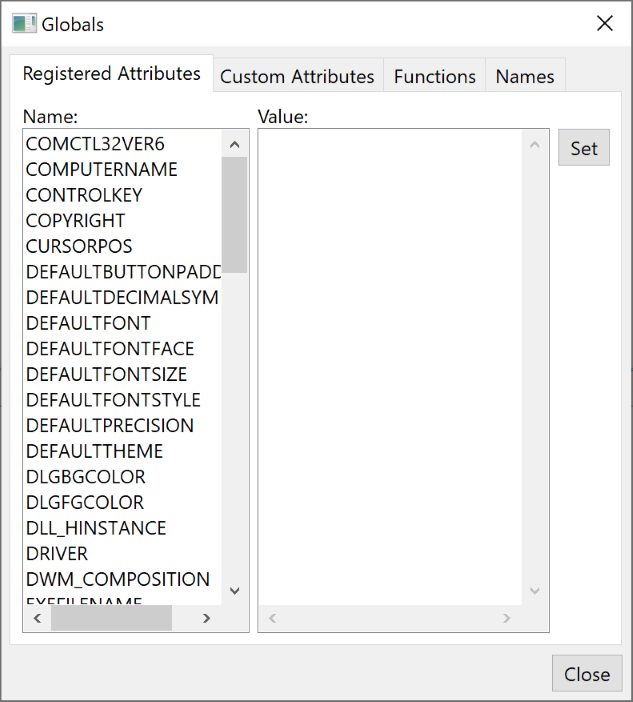
Task: Choose DEFAULTFONTSIZE from the list
Action: click(x=106, y=374)
